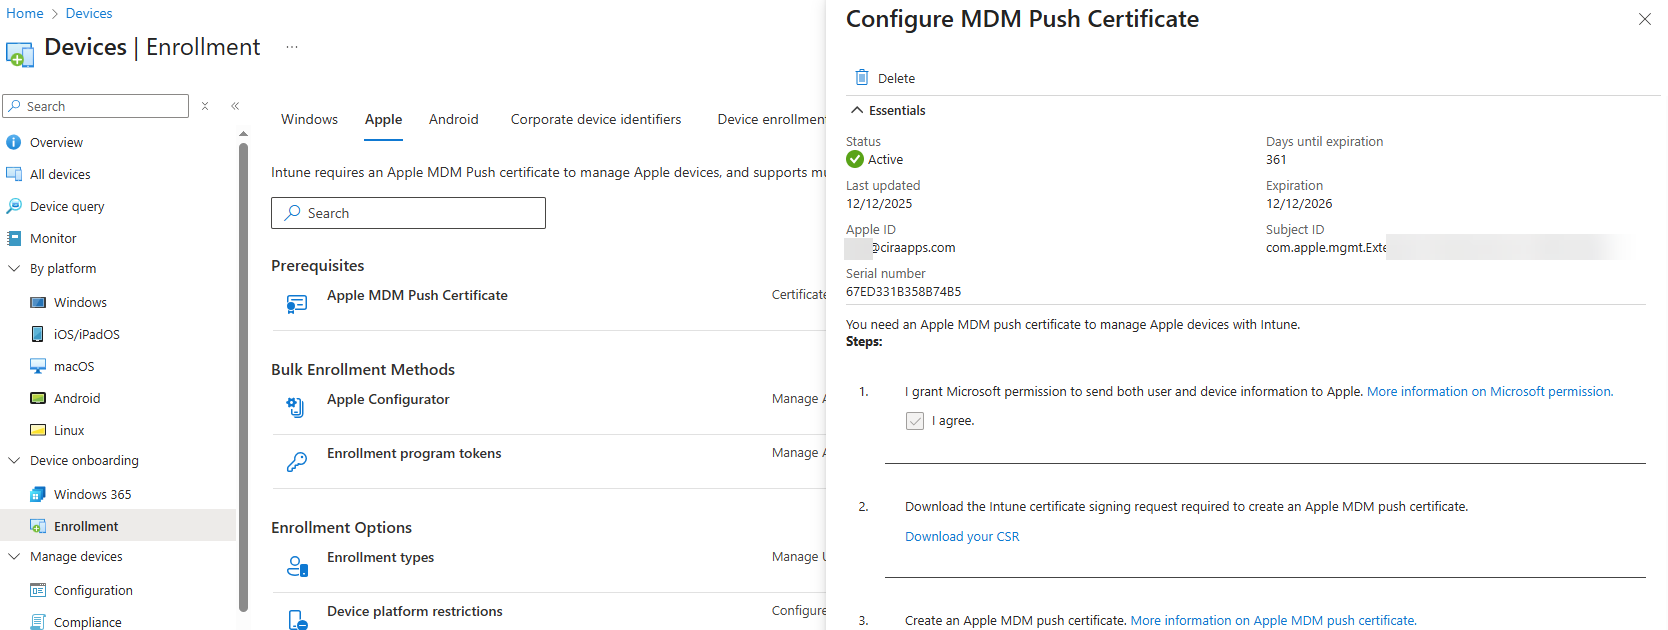Click the Enrollment sidebar icon
Screen dimensions: 1668x630
click(x=38, y=526)
